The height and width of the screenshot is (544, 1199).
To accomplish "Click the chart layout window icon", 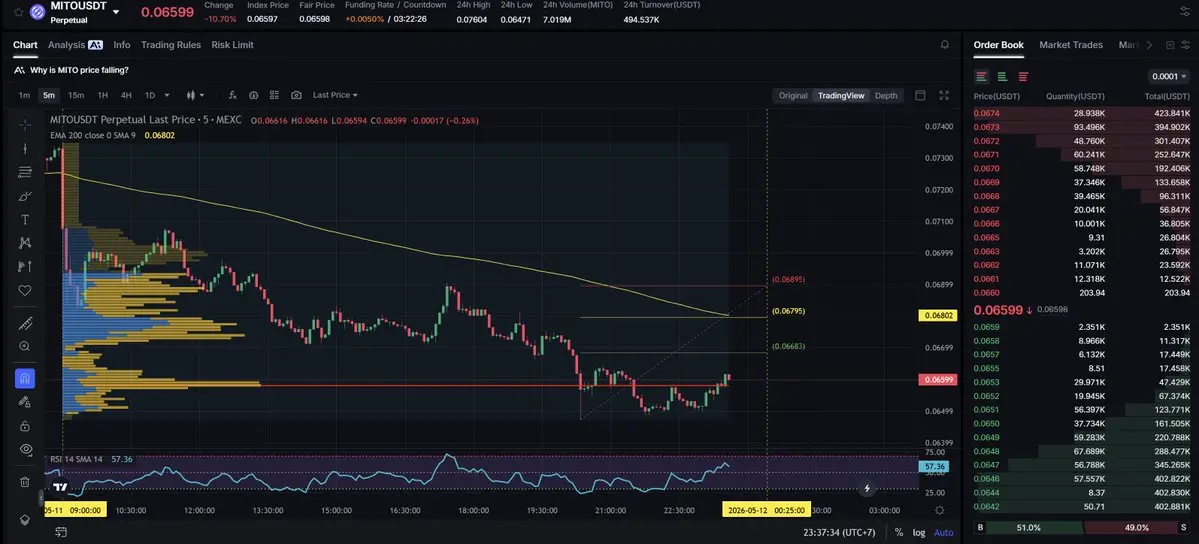I will pyautogui.click(x=921, y=95).
